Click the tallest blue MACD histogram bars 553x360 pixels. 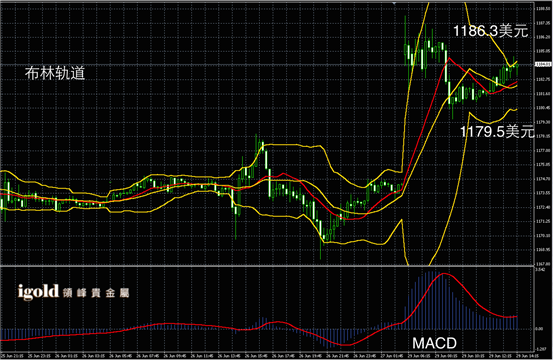[x=431, y=300]
